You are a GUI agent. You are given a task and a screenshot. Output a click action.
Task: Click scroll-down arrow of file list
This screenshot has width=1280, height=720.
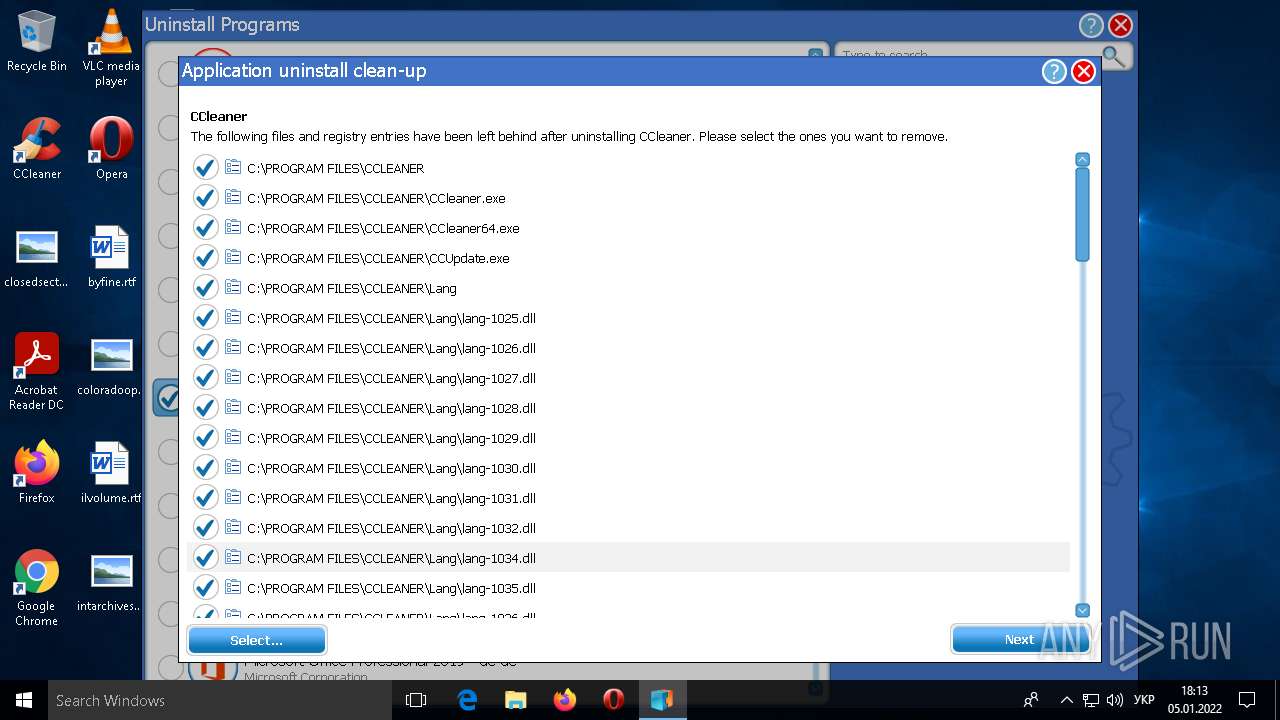click(1082, 610)
